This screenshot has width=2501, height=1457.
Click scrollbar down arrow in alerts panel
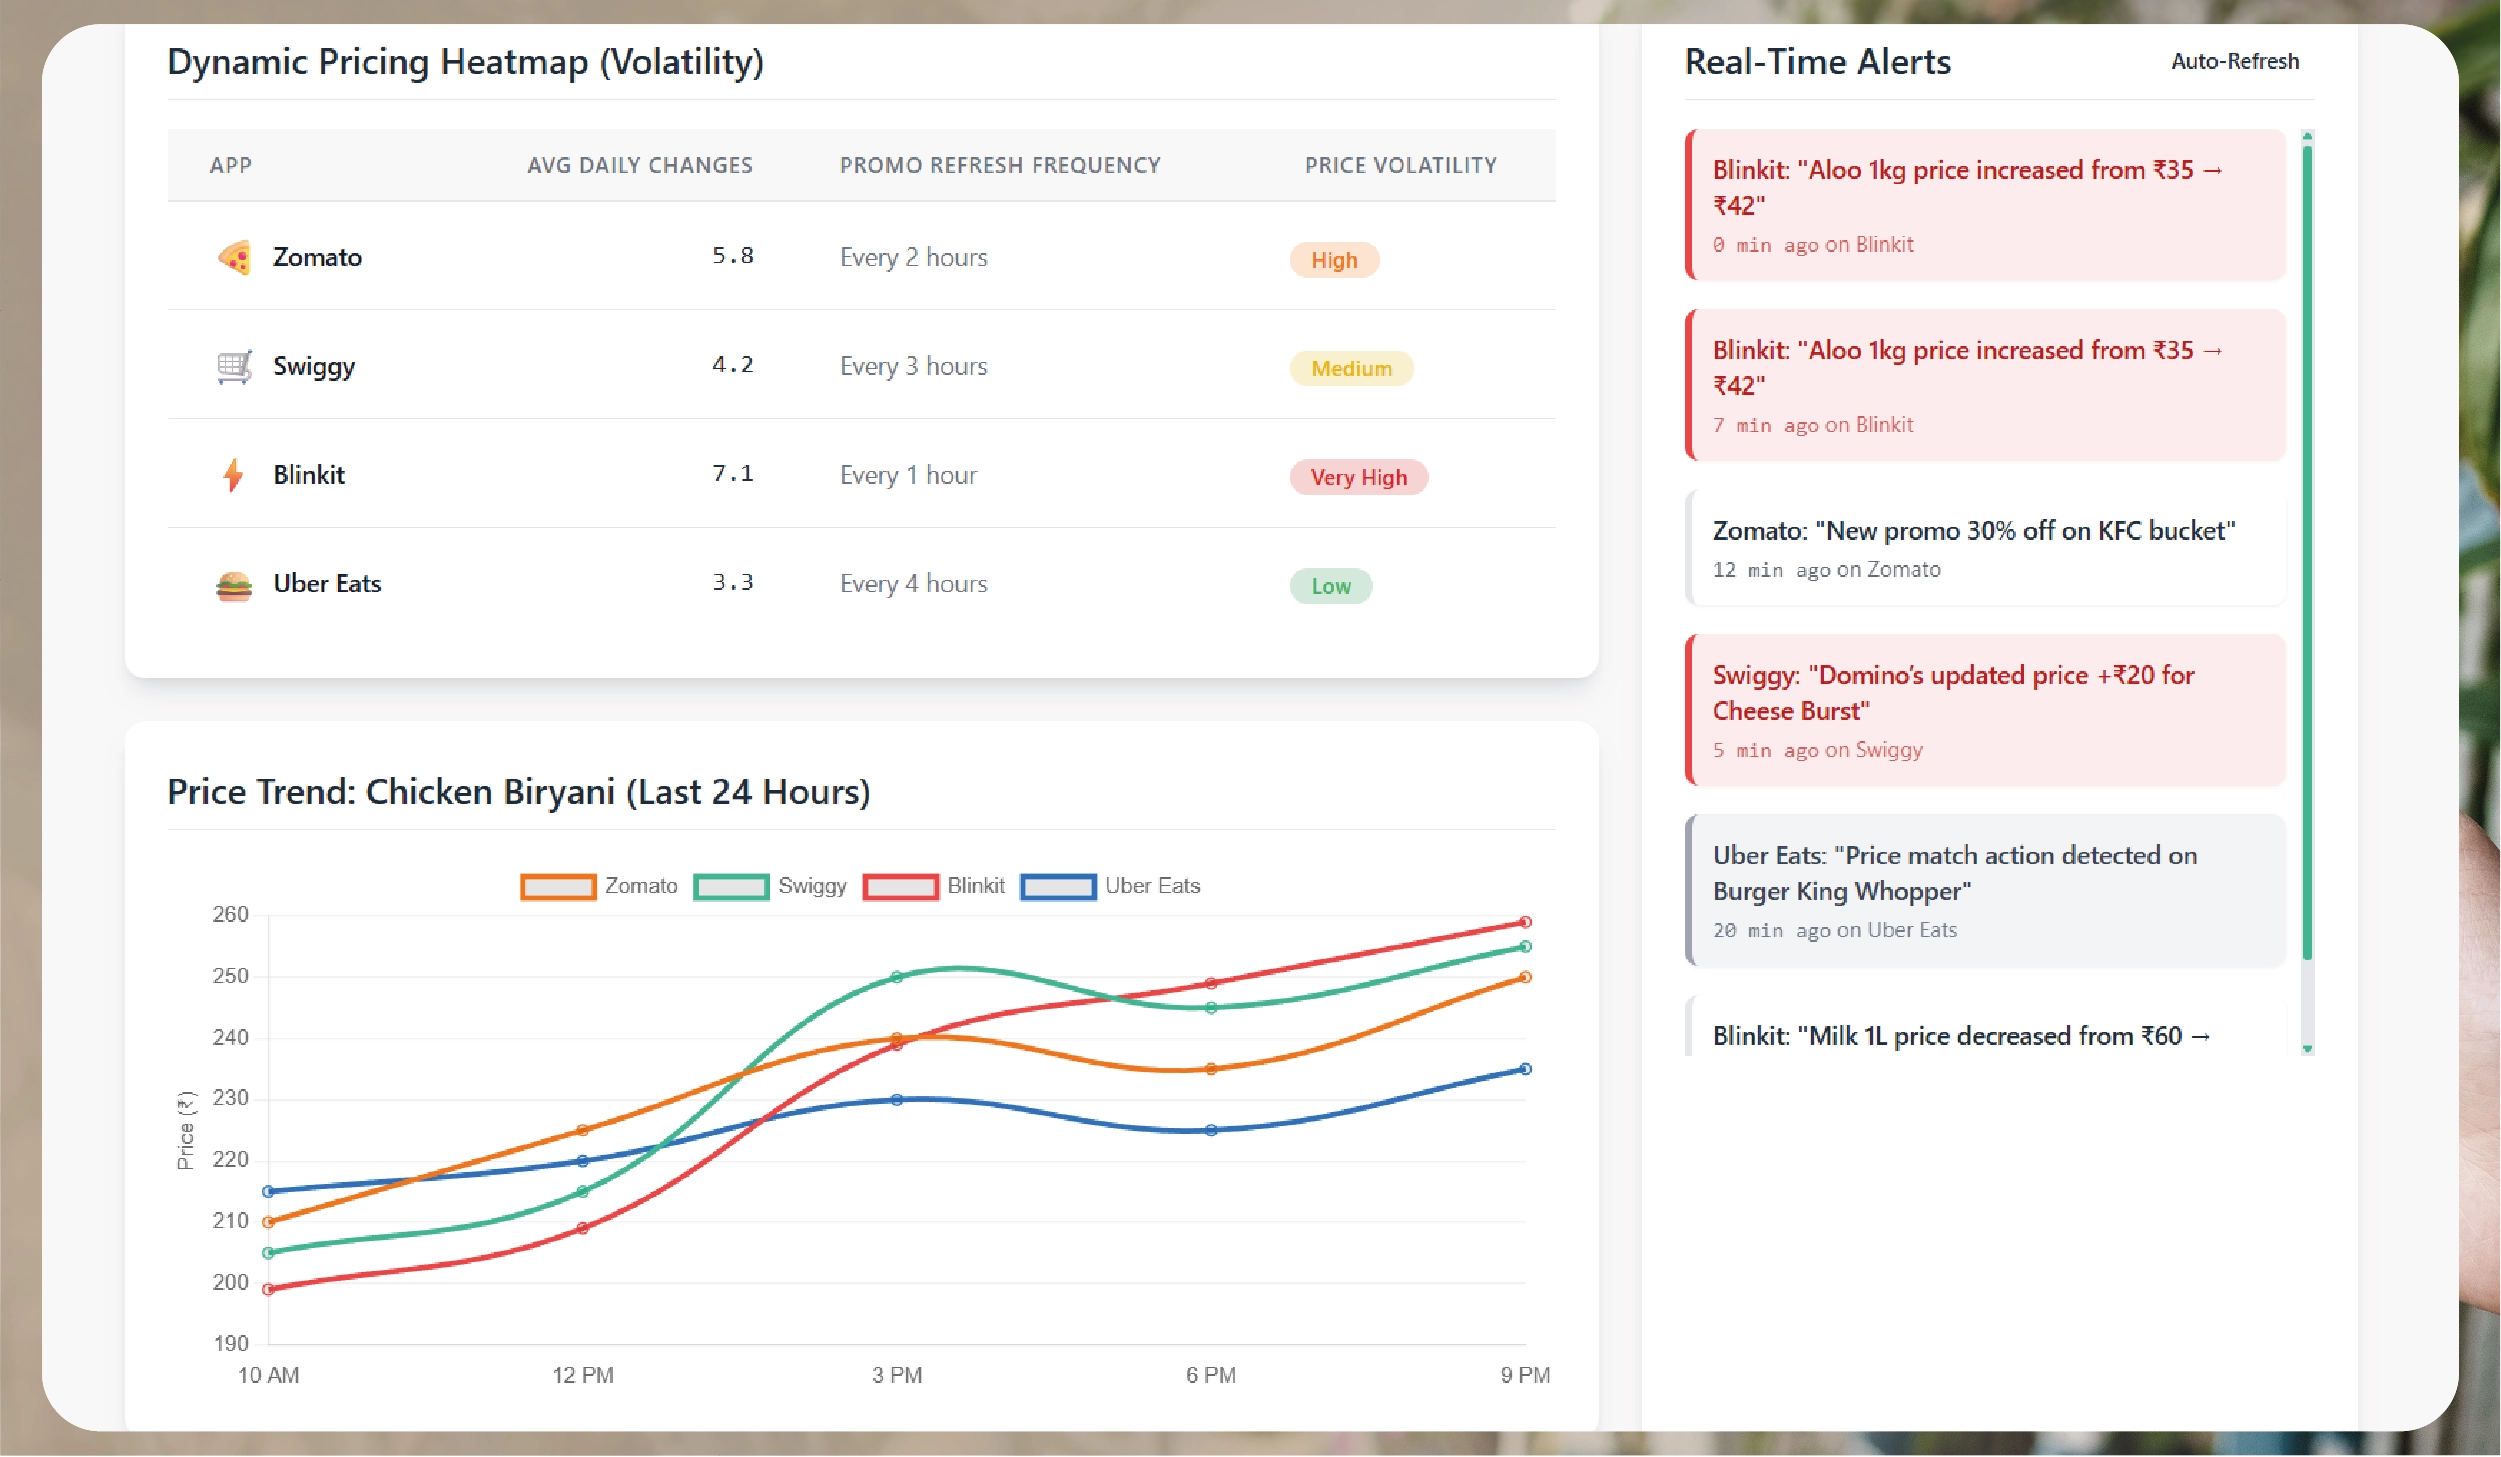click(2307, 1049)
